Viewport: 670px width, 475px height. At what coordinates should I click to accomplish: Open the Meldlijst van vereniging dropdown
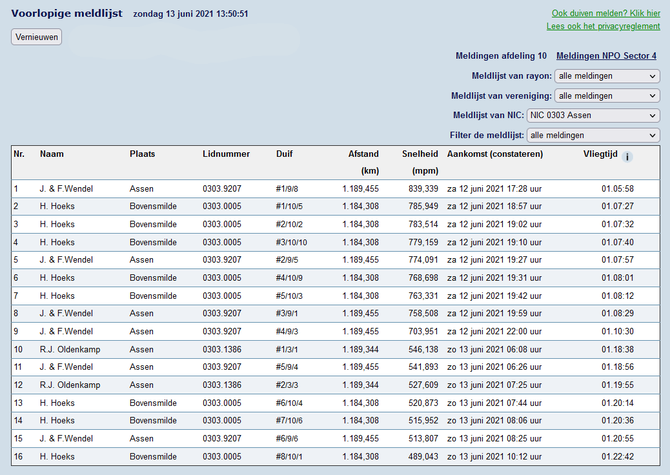[x=607, y=95]
